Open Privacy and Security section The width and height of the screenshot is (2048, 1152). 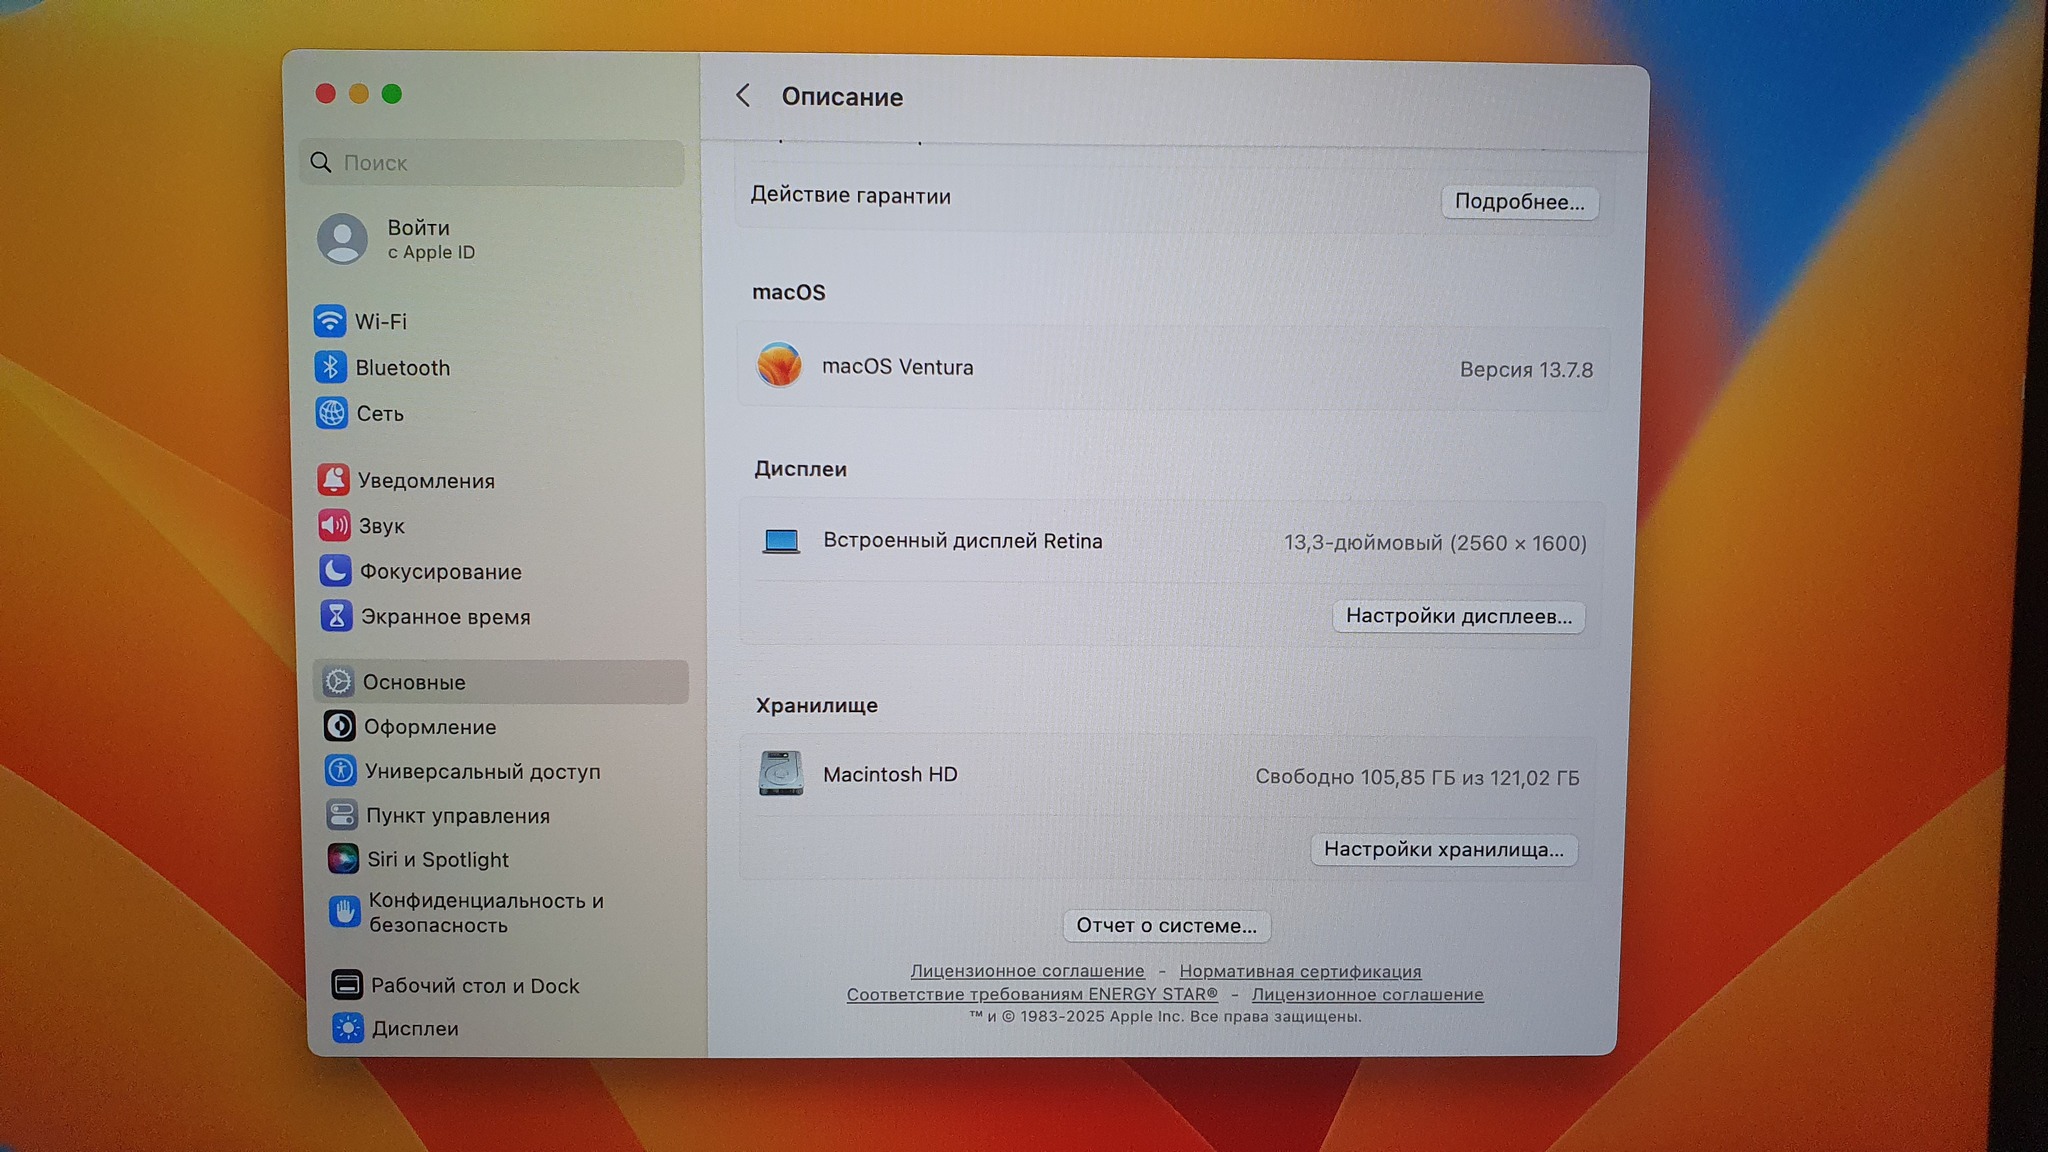(x=485, y=912)
